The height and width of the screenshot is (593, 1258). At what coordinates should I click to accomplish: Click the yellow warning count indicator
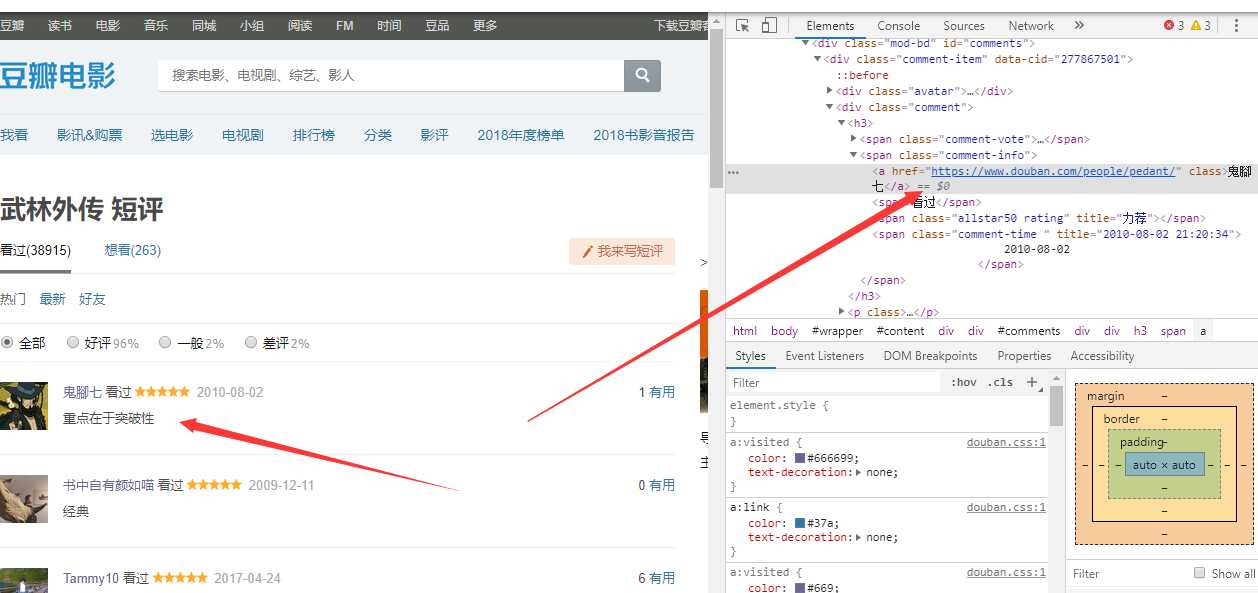coord(1200,25)
